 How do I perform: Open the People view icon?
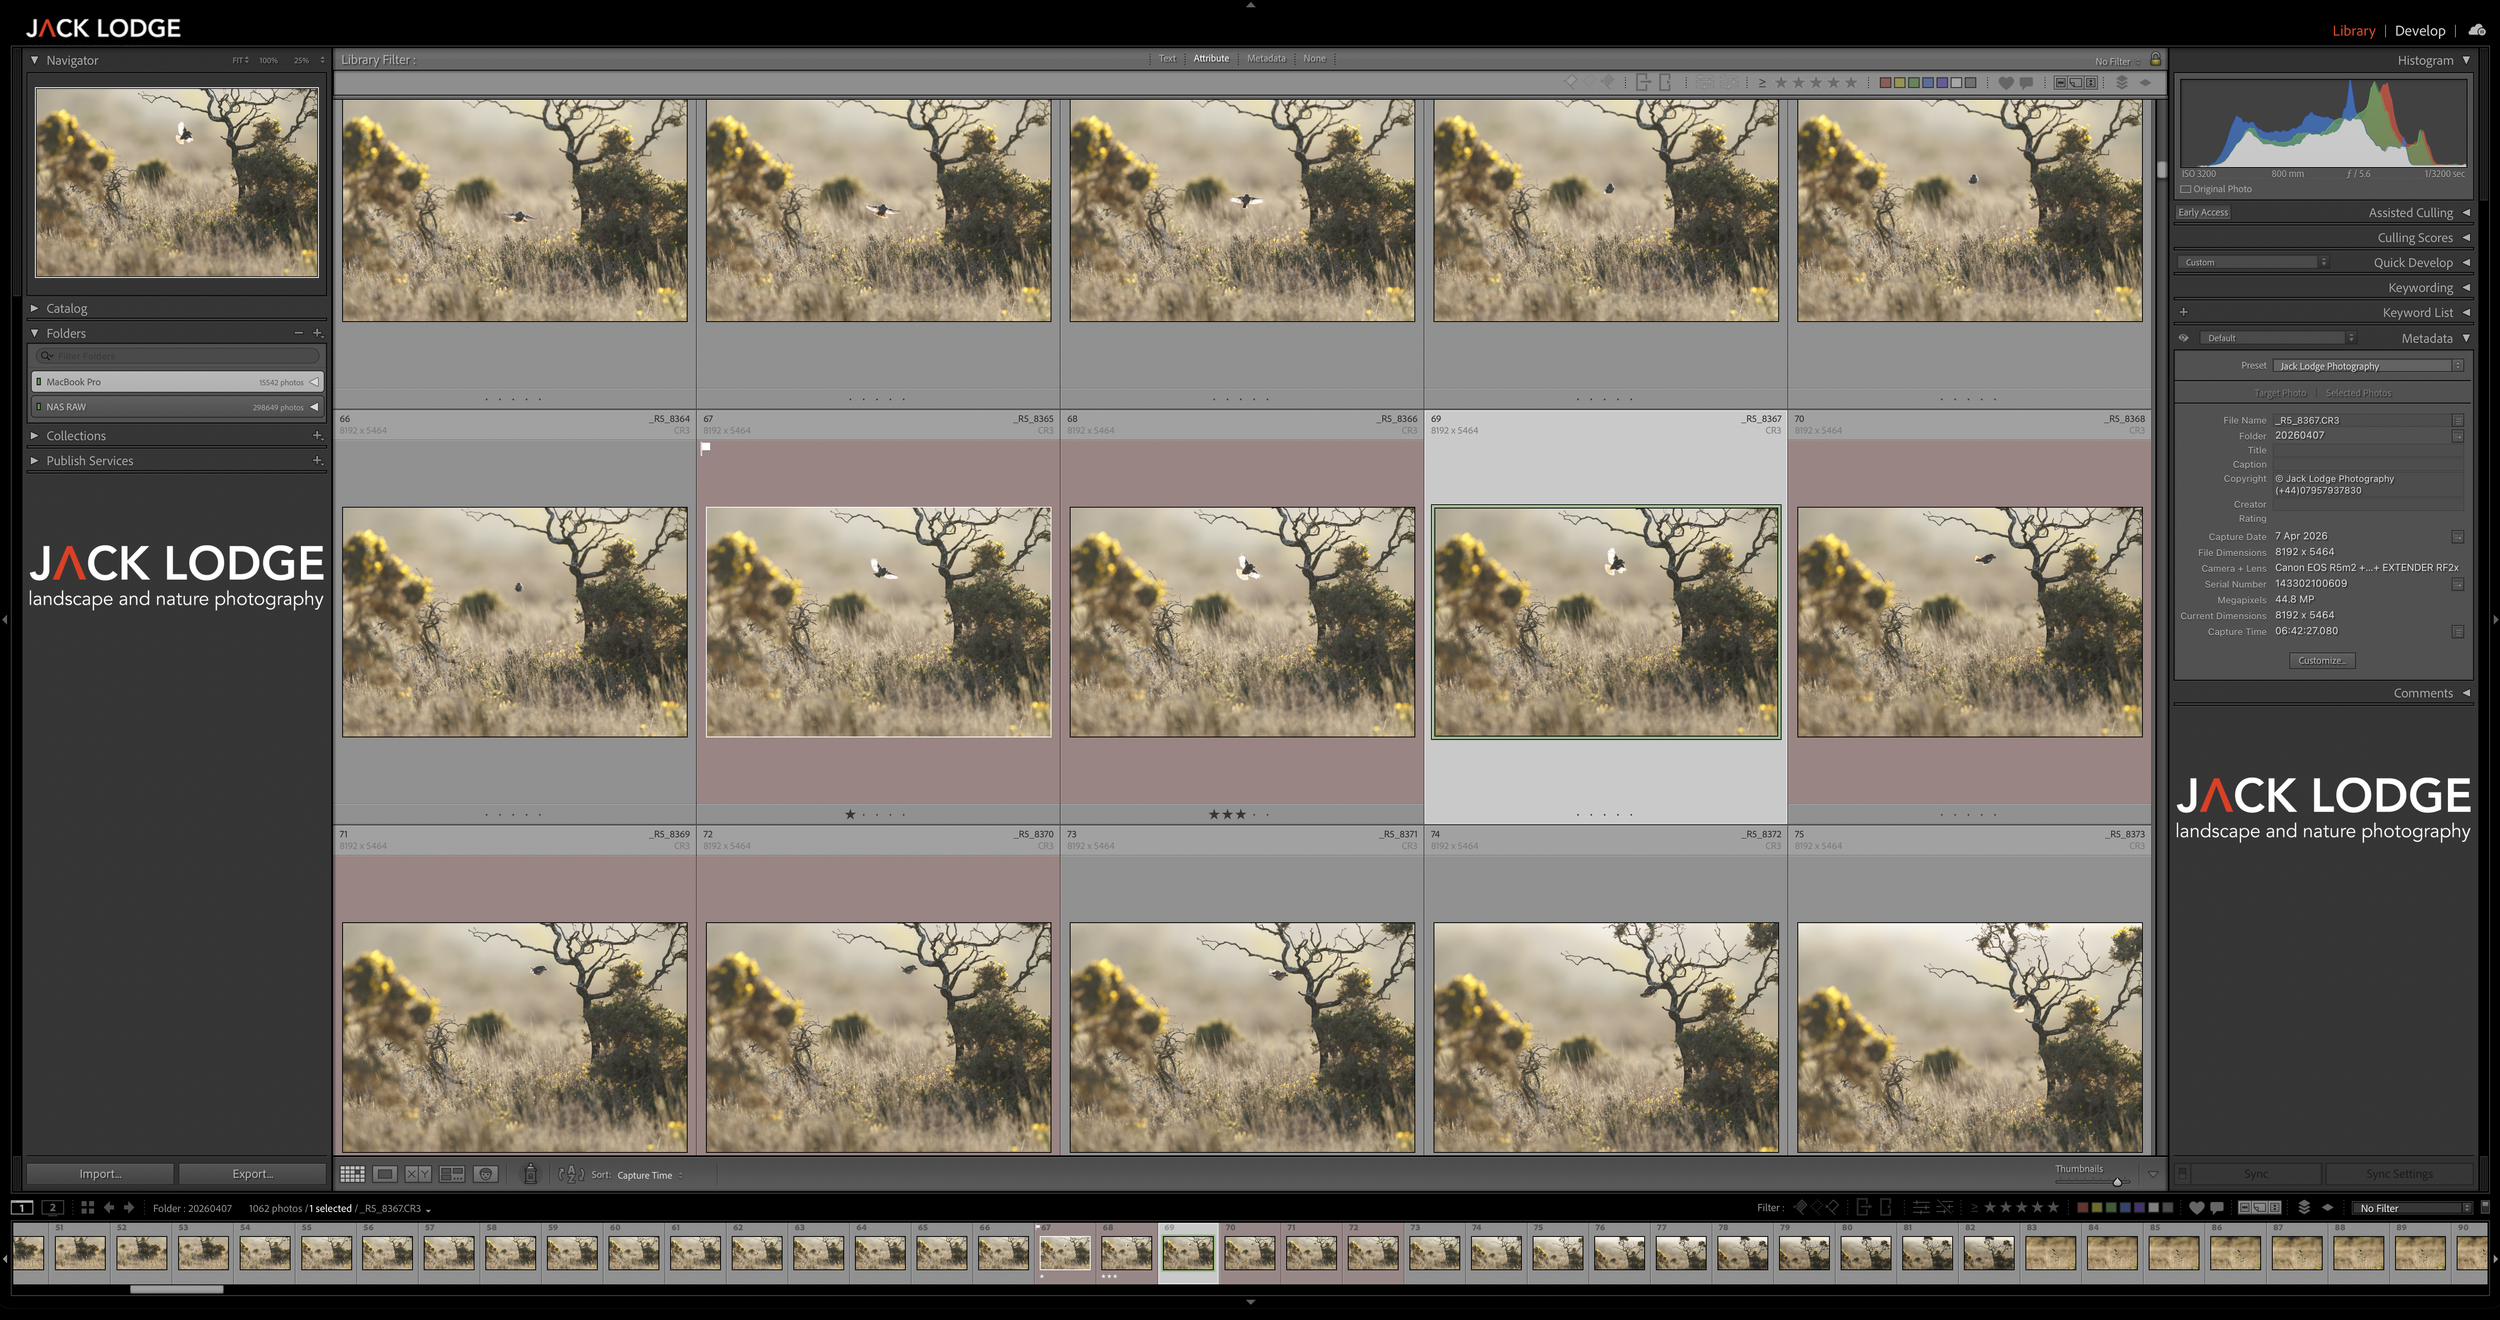485,1172
